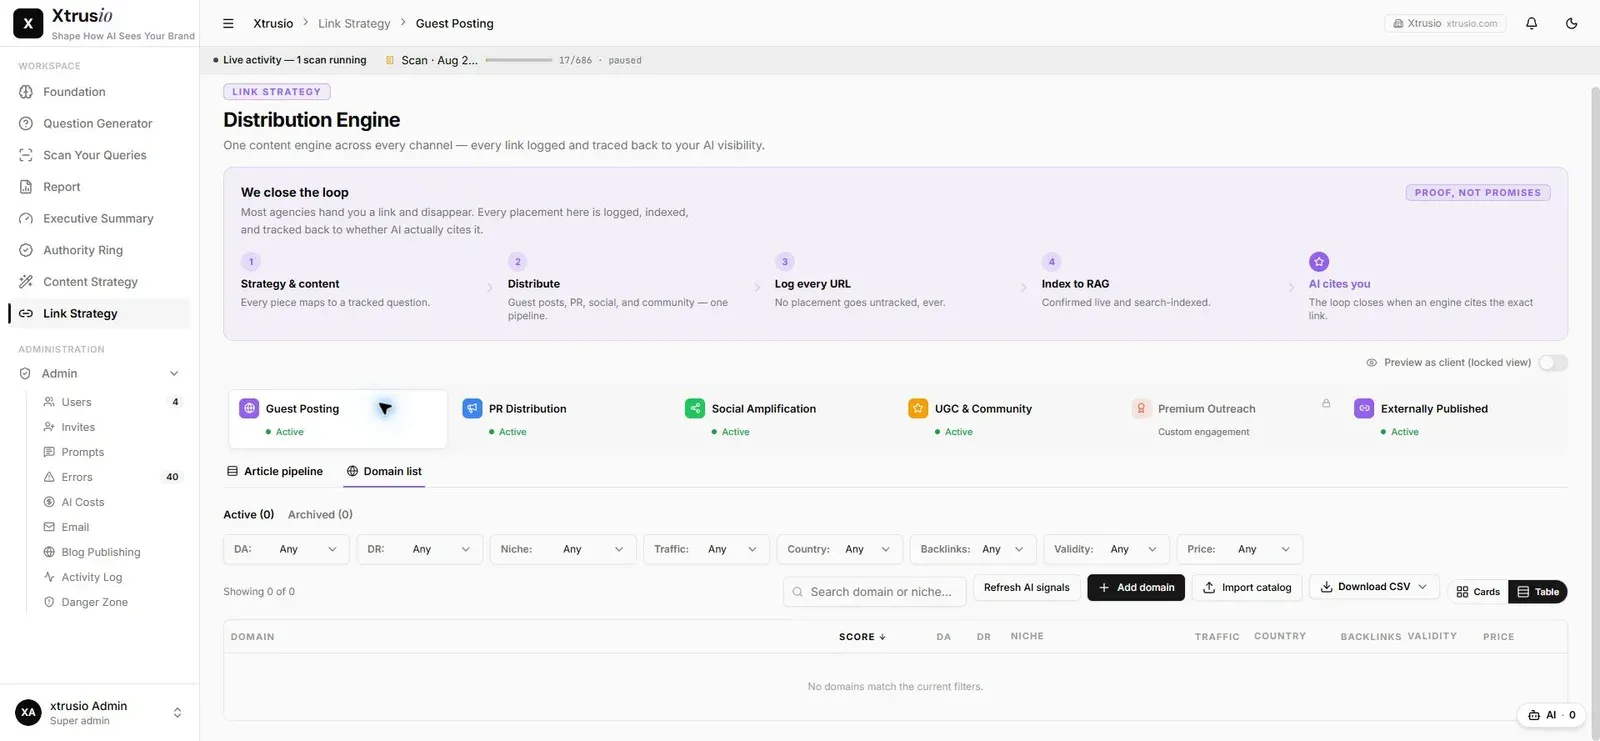Viewport: 1600px width, 741px height.
Task: Open the Validity filter dropdown
Action: [1106, 549]
